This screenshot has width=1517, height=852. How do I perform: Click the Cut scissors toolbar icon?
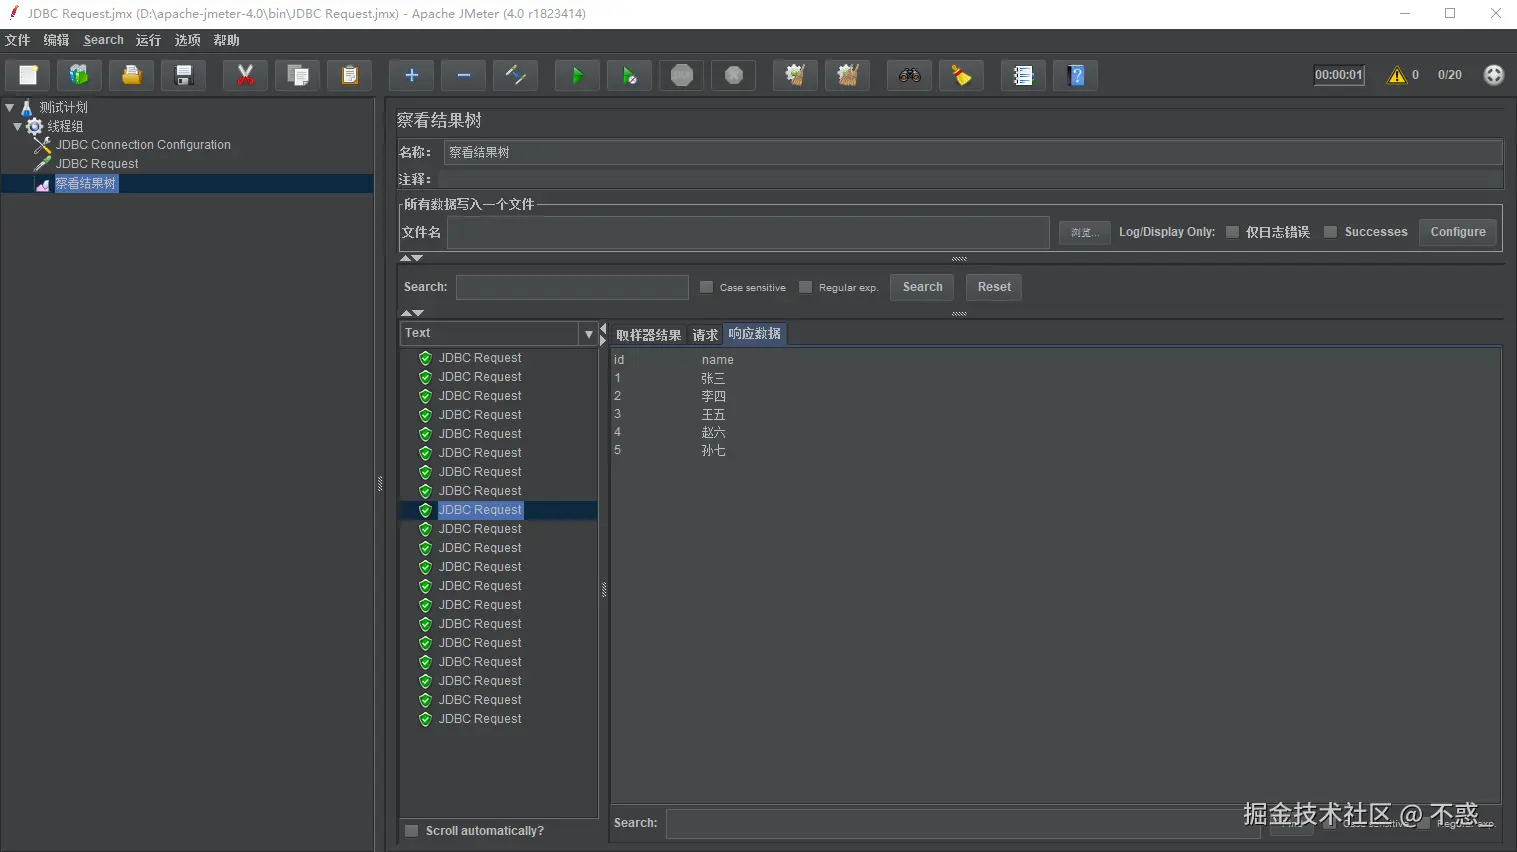[245, 76]
